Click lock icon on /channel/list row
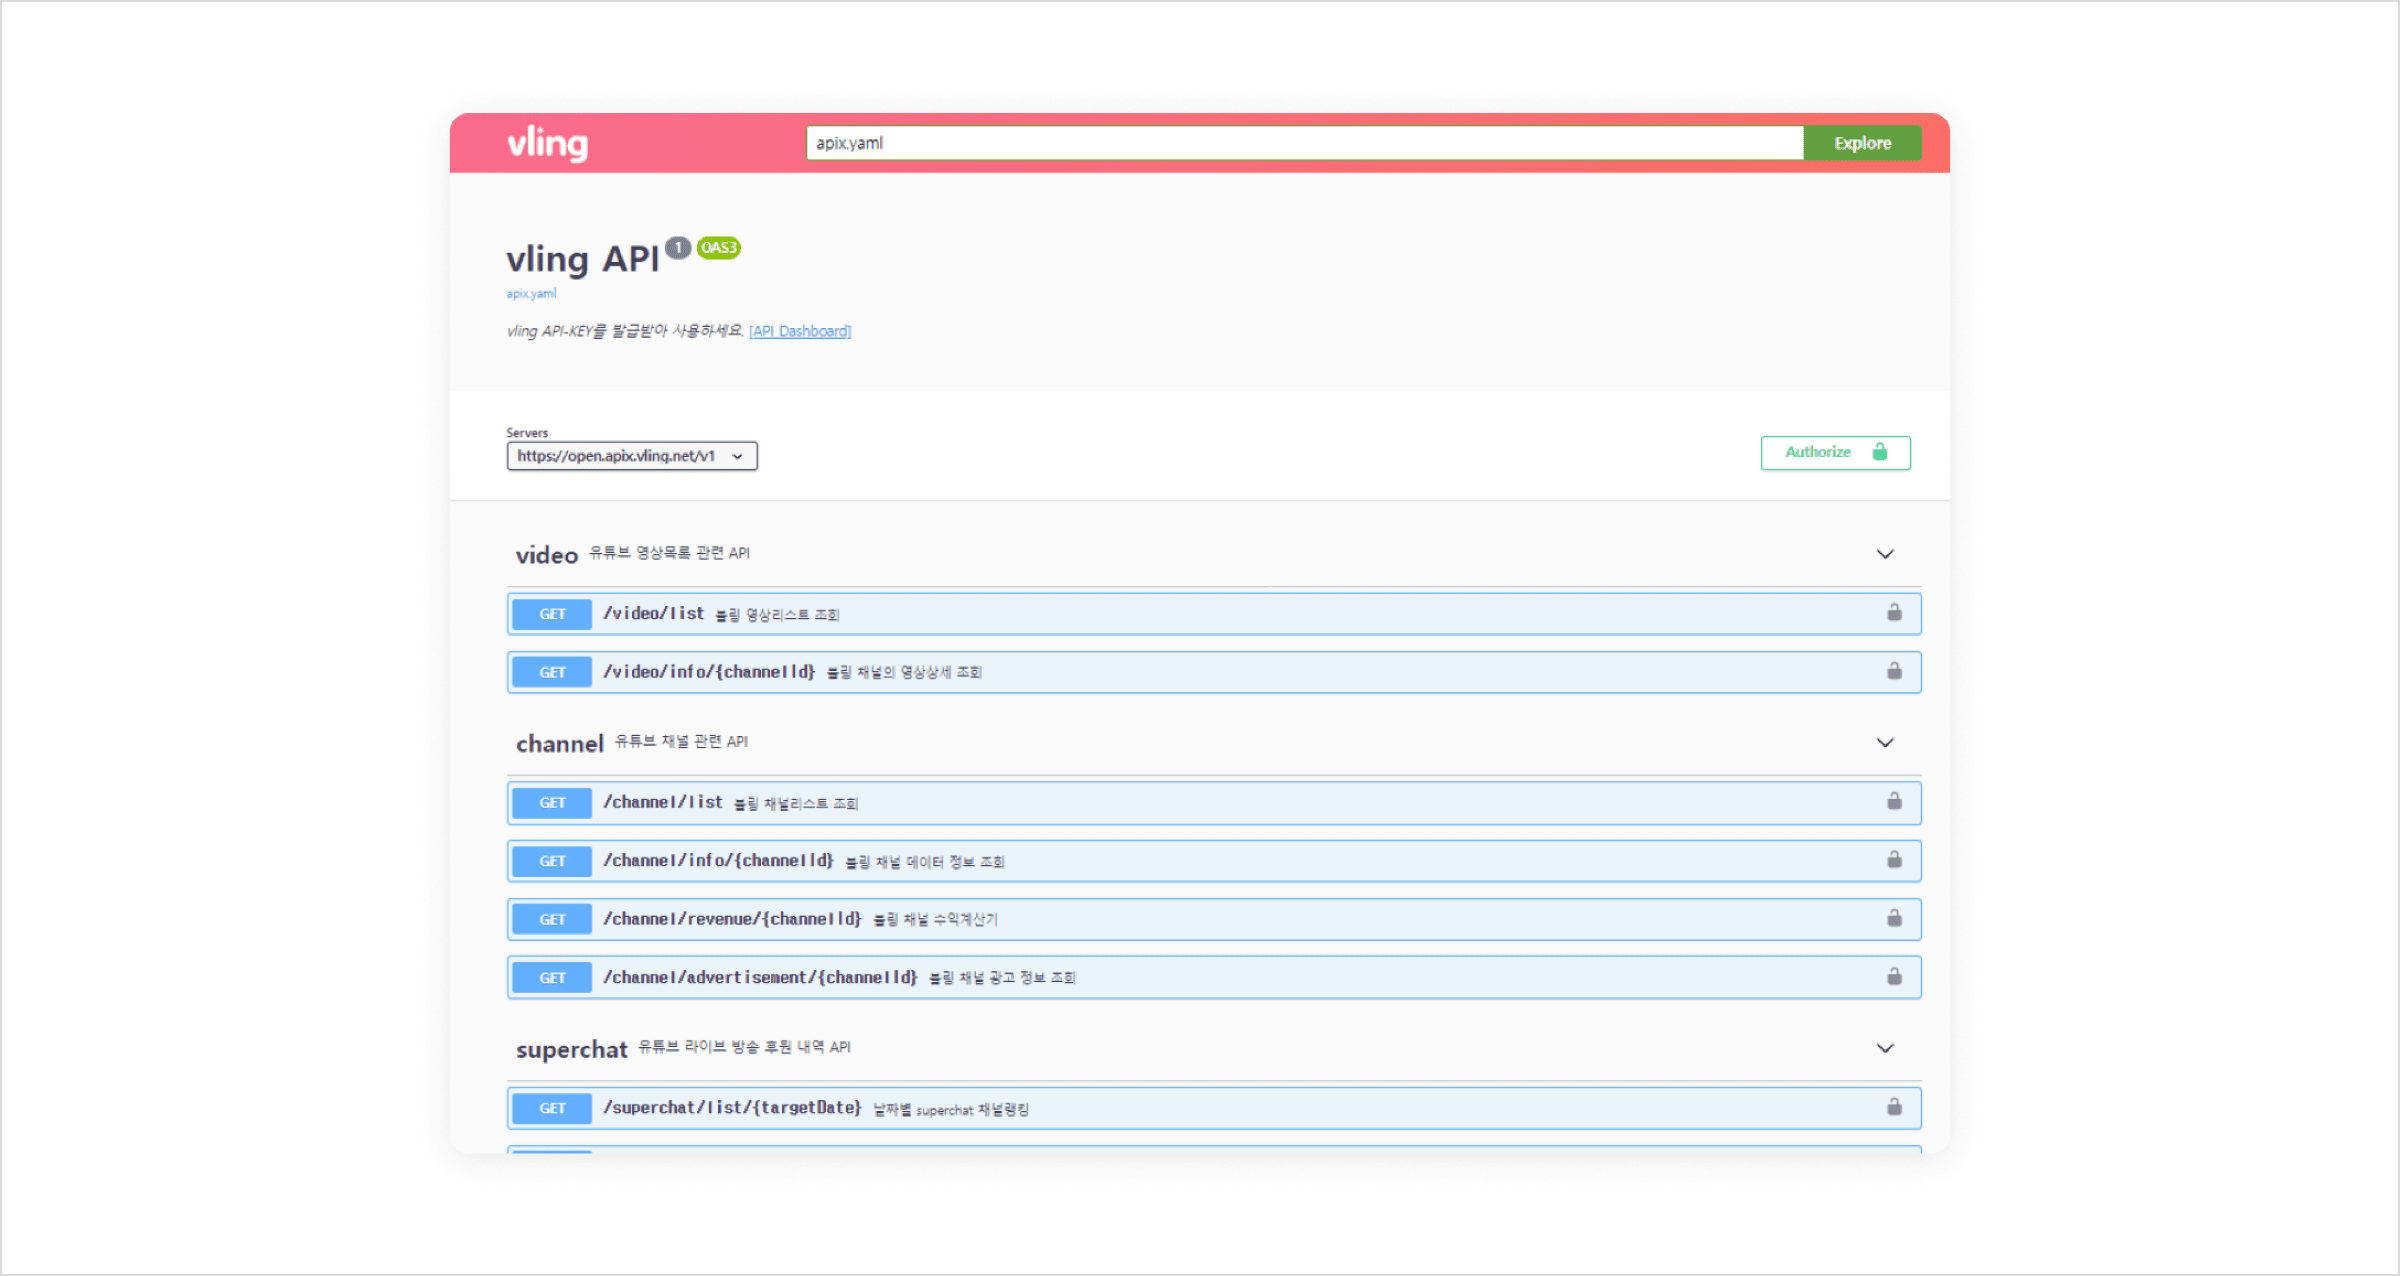 coord(1894,802)
